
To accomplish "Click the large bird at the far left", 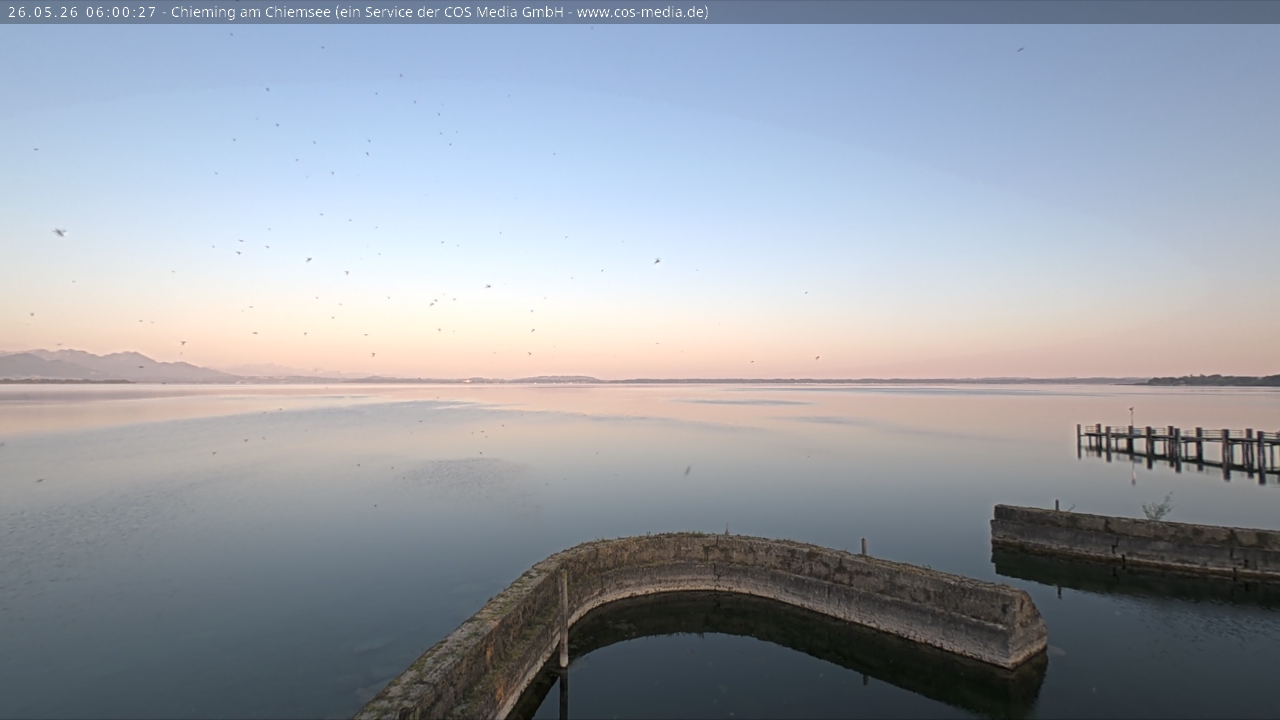I will (59, 232).
